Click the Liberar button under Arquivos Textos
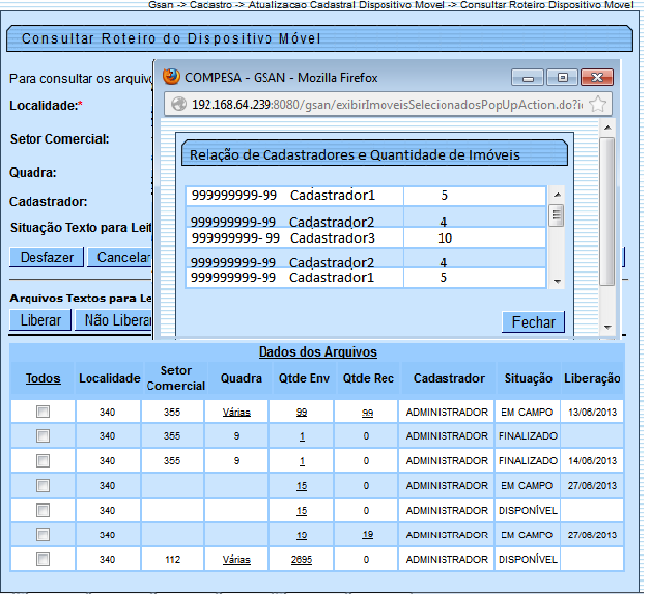 [x=41, y=321]
